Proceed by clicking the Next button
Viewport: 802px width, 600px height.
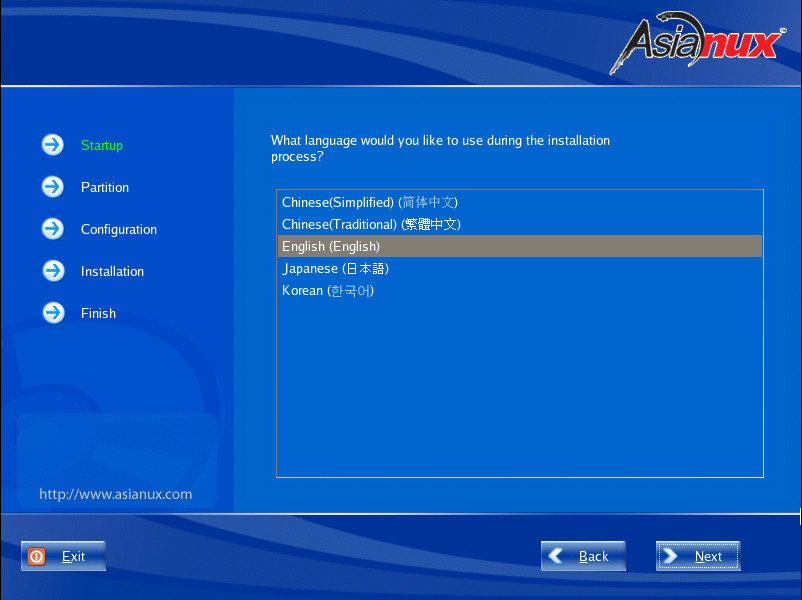[697, 556]
